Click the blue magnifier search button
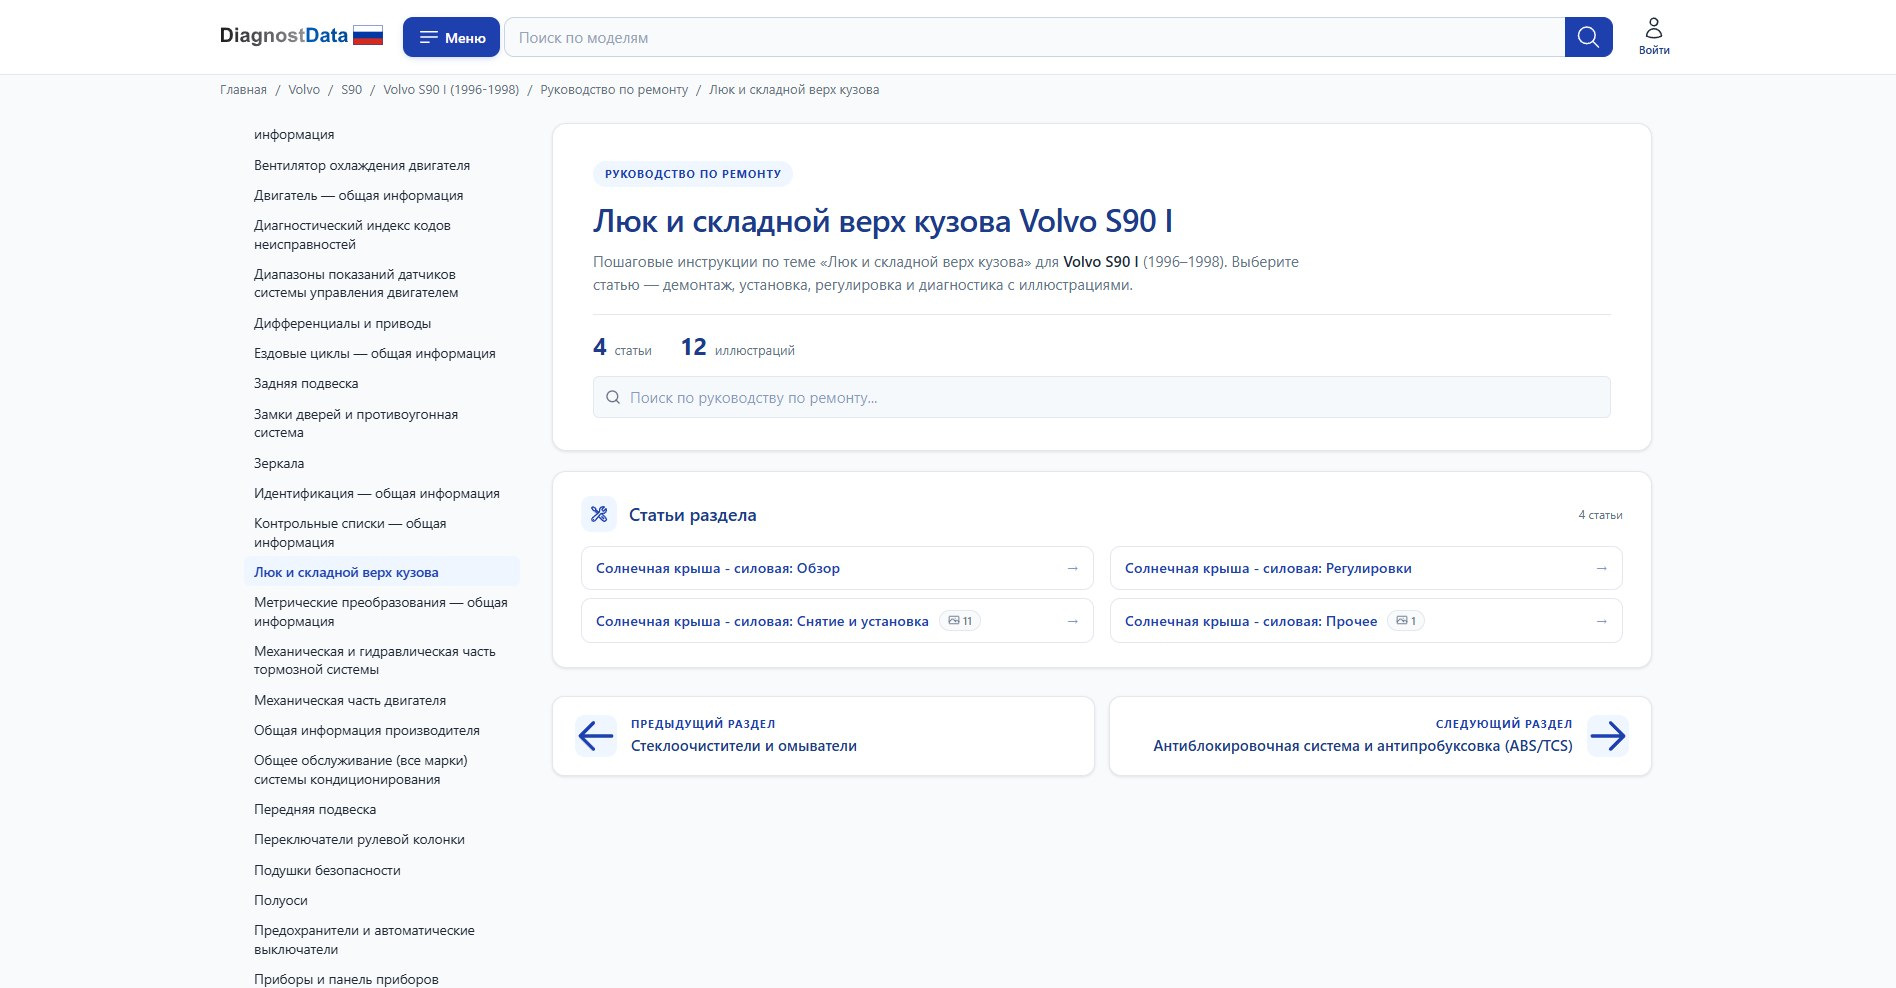The height and width of the screenshot is (988, 1896). pos(1588,37)
